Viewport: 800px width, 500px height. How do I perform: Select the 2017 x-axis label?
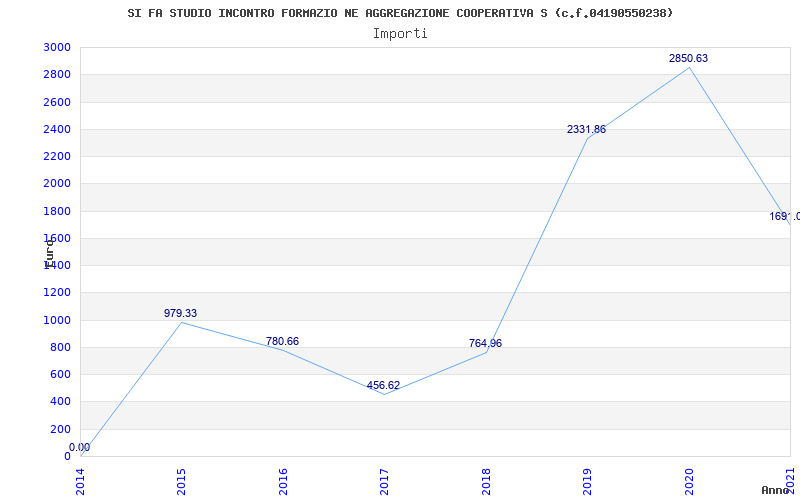pyautogui.click(x=384, y=482)
